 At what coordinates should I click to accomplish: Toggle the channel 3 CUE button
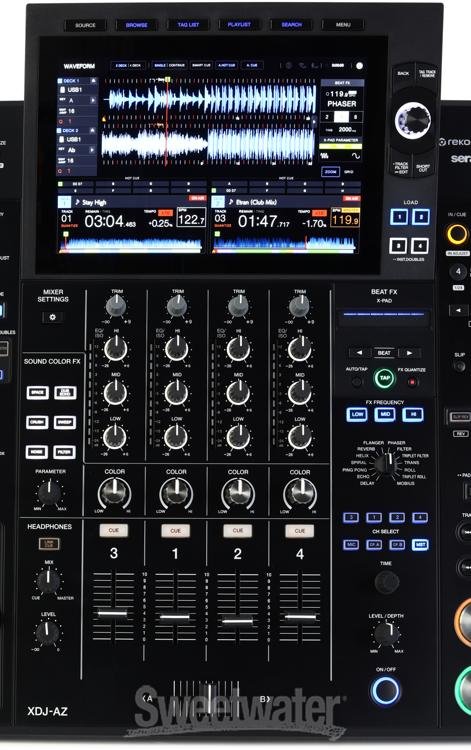[x=113, y=530]
